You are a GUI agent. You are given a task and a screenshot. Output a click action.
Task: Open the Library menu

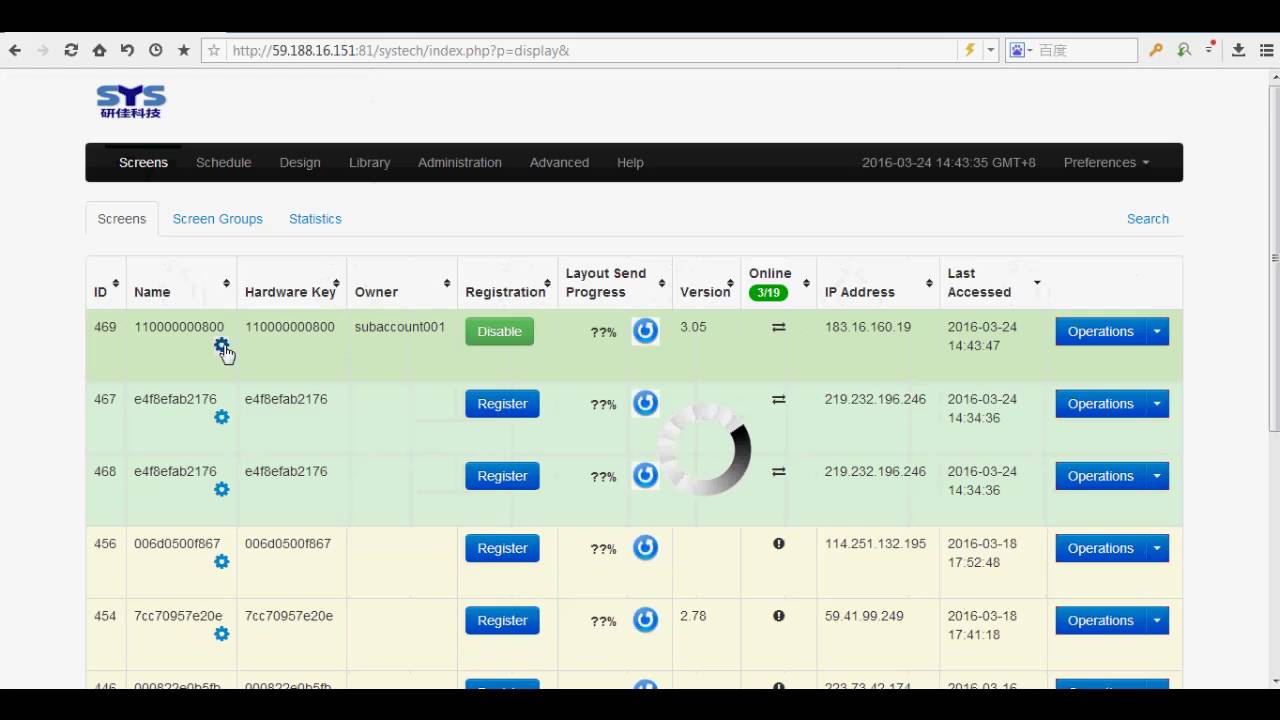pos(369,162)
